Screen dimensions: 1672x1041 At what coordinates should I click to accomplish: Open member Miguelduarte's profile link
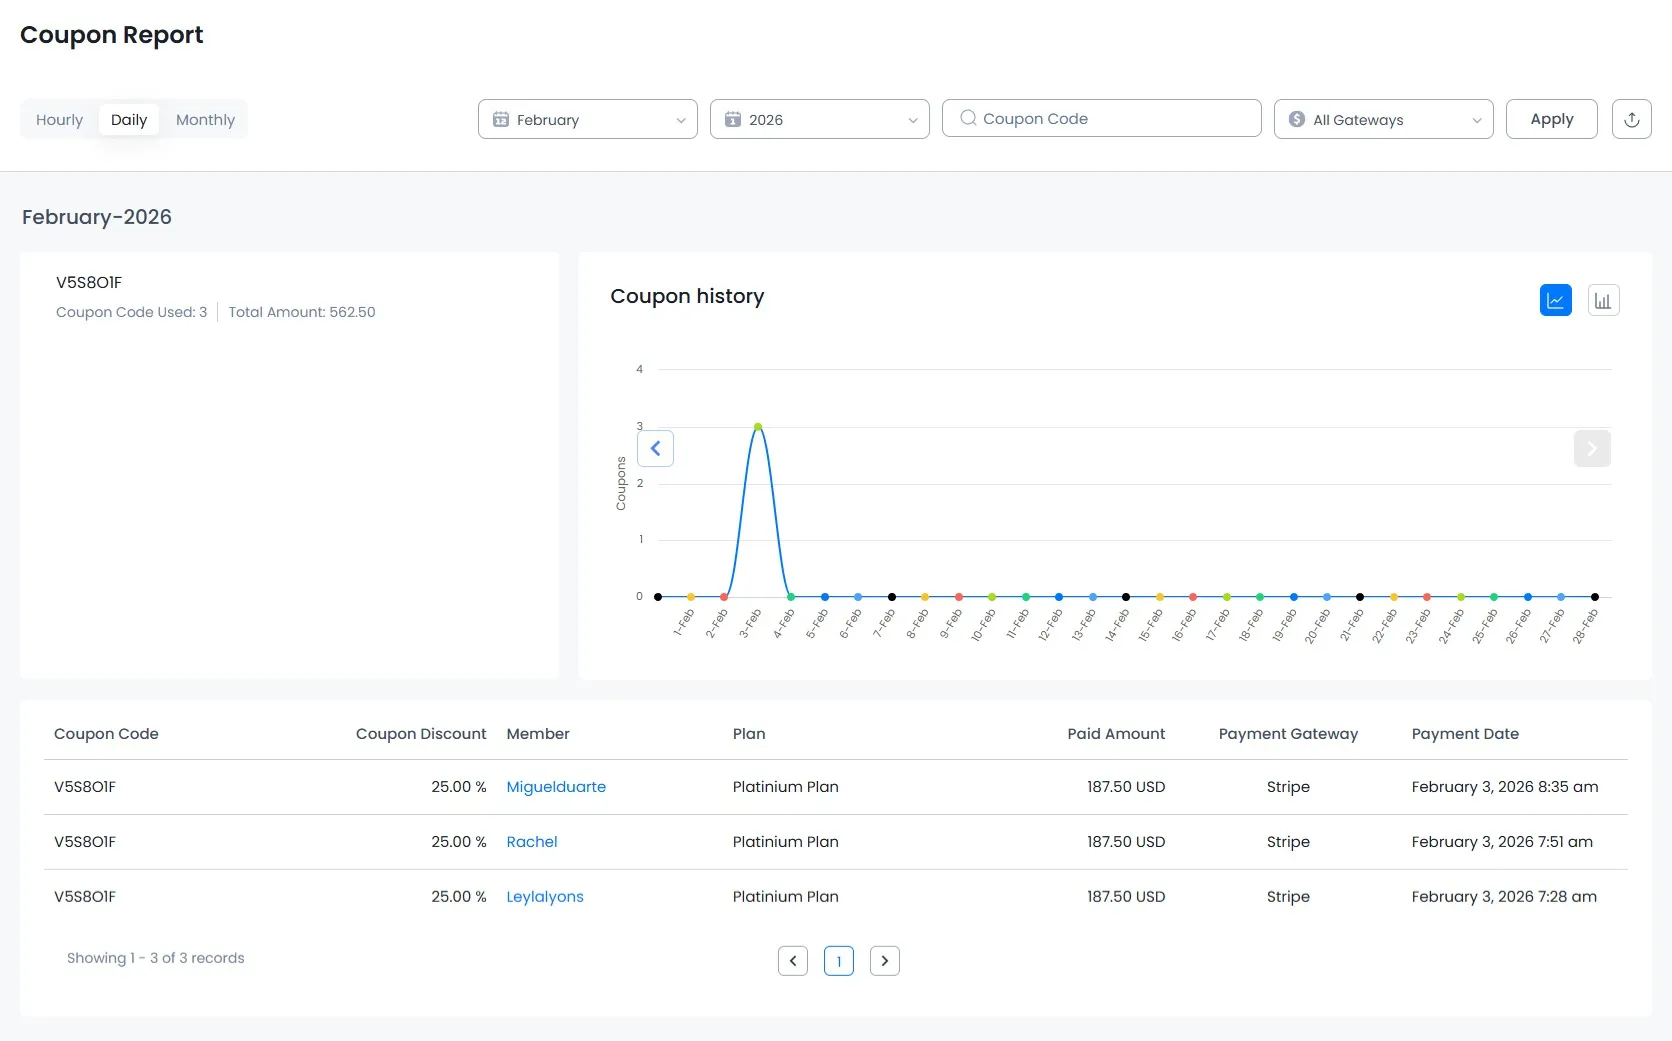pos(556,787)
